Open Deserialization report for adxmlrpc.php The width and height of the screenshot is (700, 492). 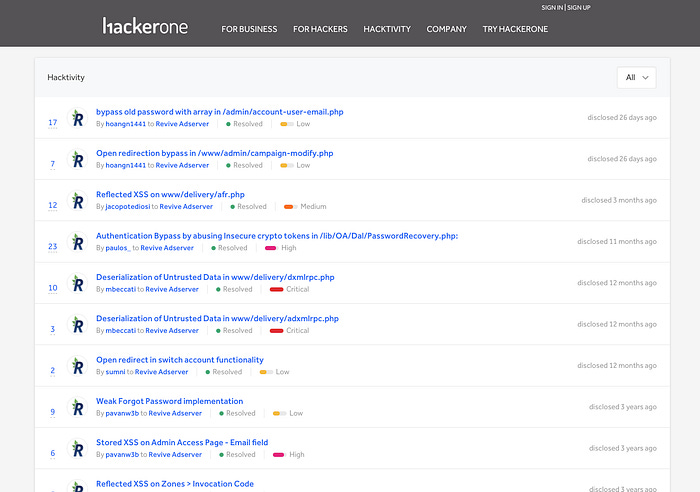point(217,318)
